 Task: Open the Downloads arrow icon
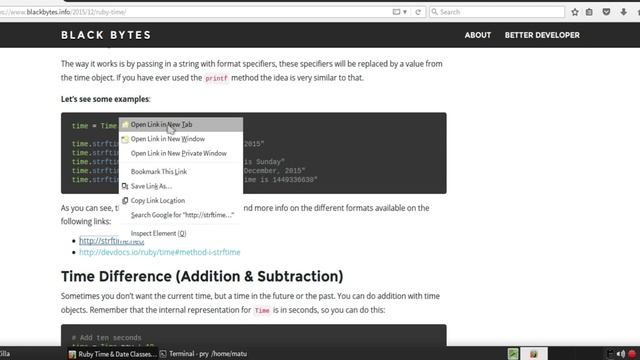click(x=624, y=12)
